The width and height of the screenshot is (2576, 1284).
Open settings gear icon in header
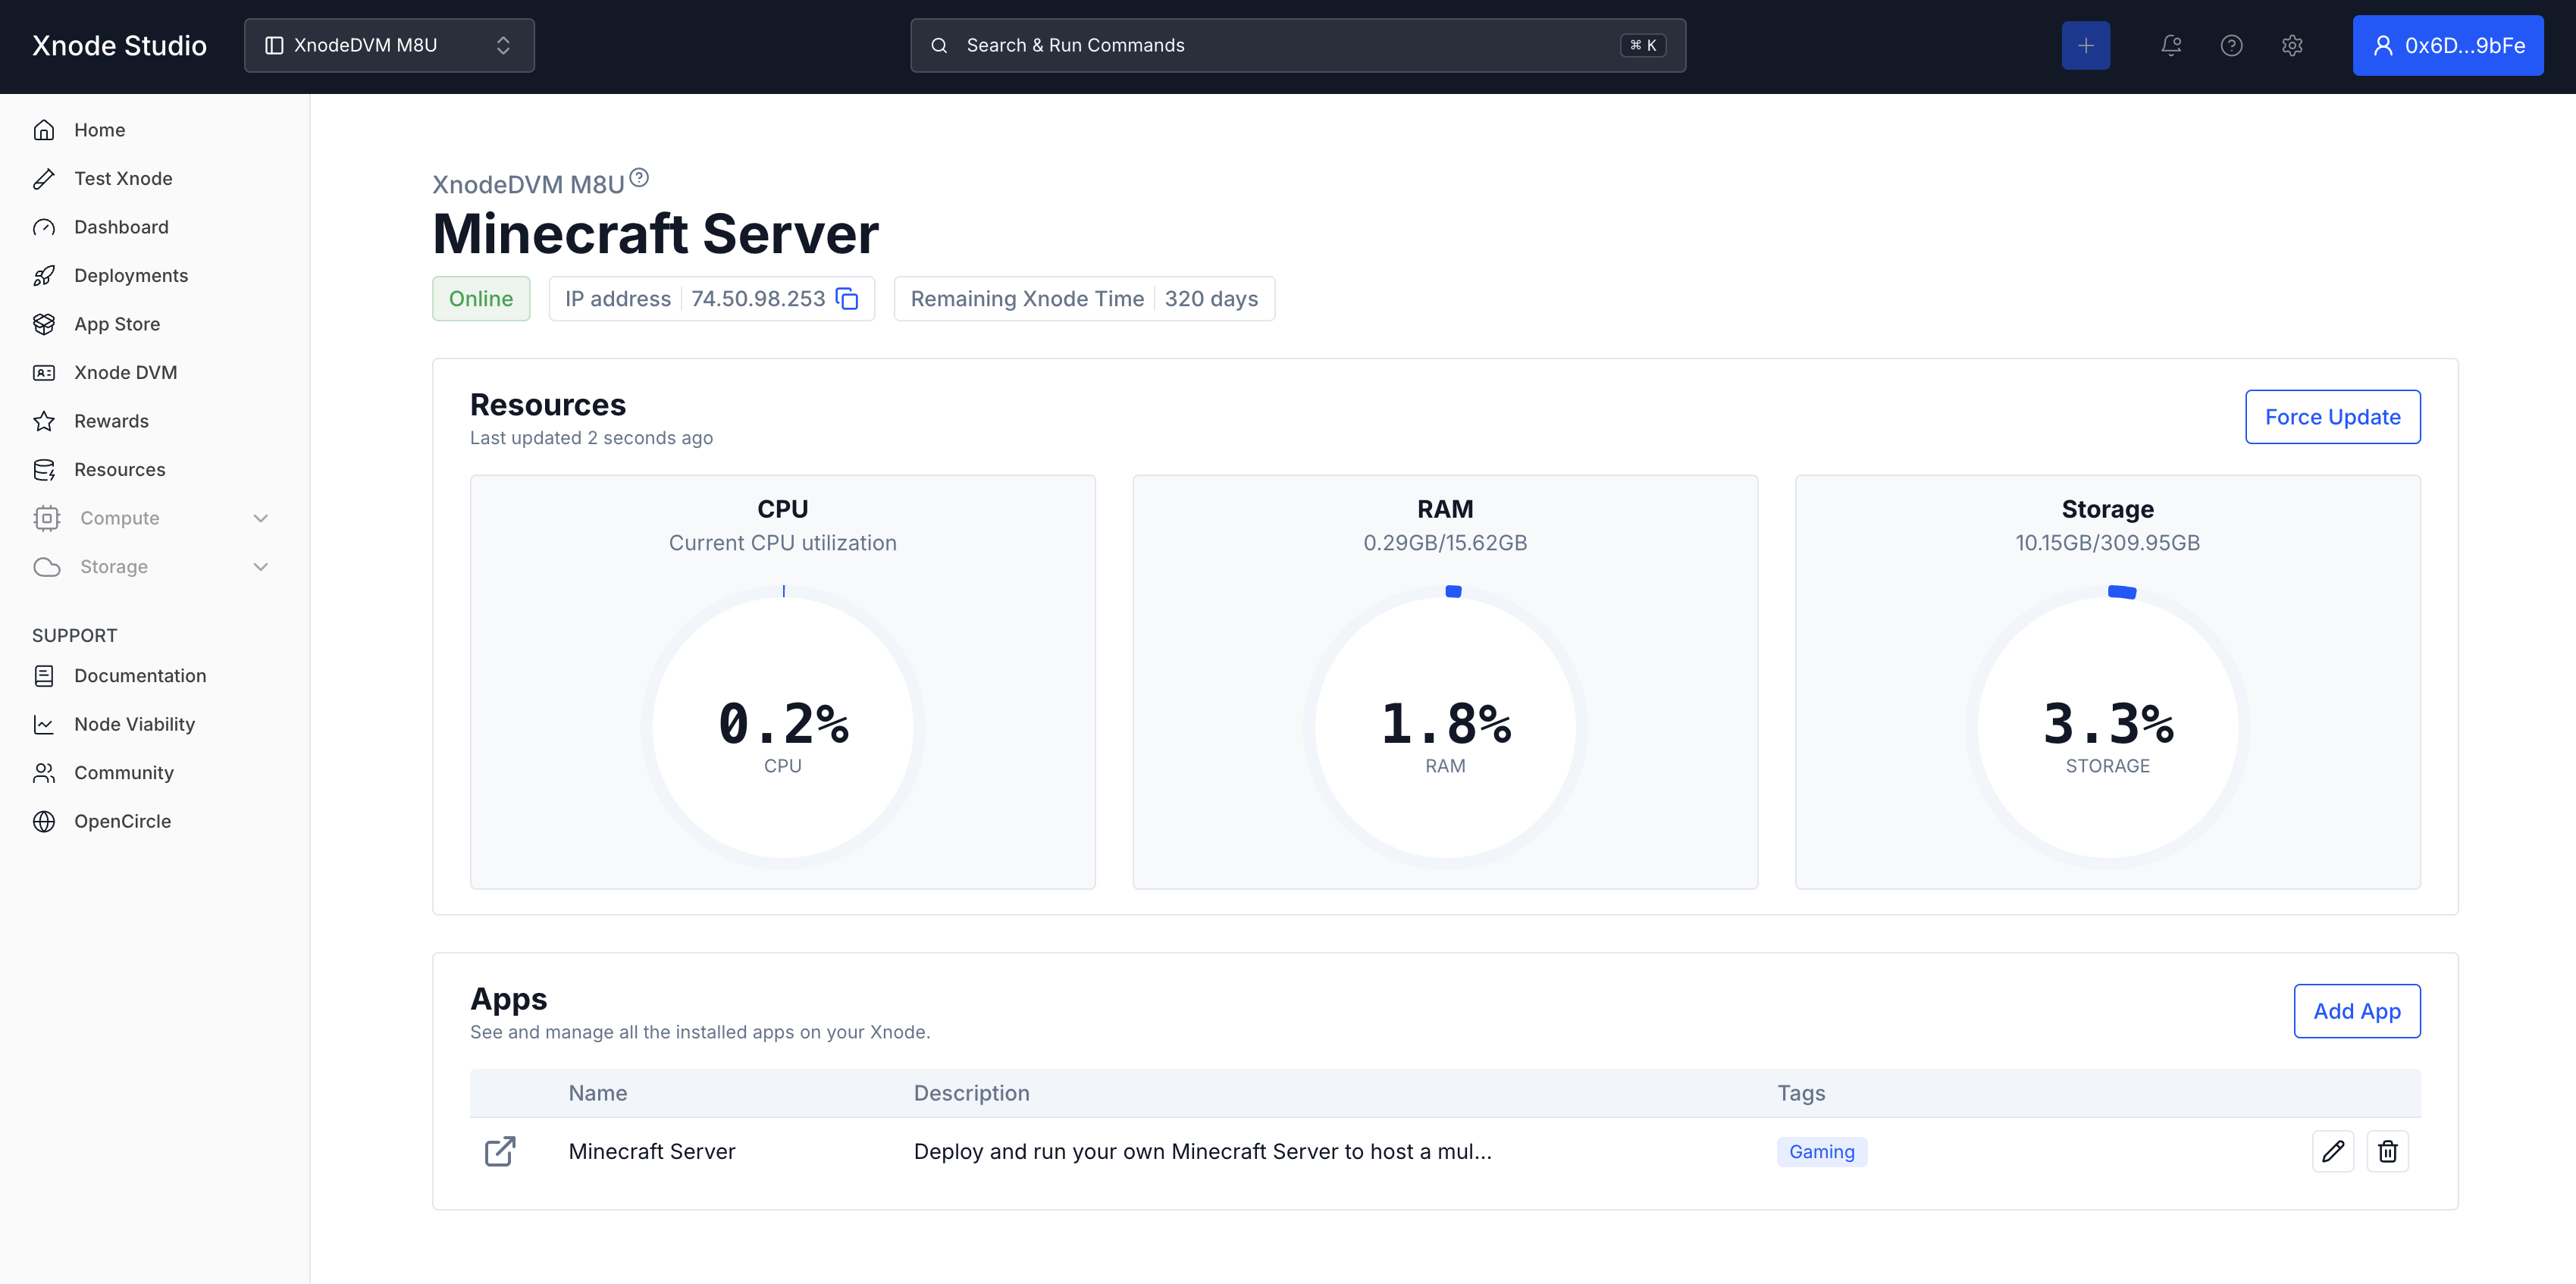(x=2292, y=45)
